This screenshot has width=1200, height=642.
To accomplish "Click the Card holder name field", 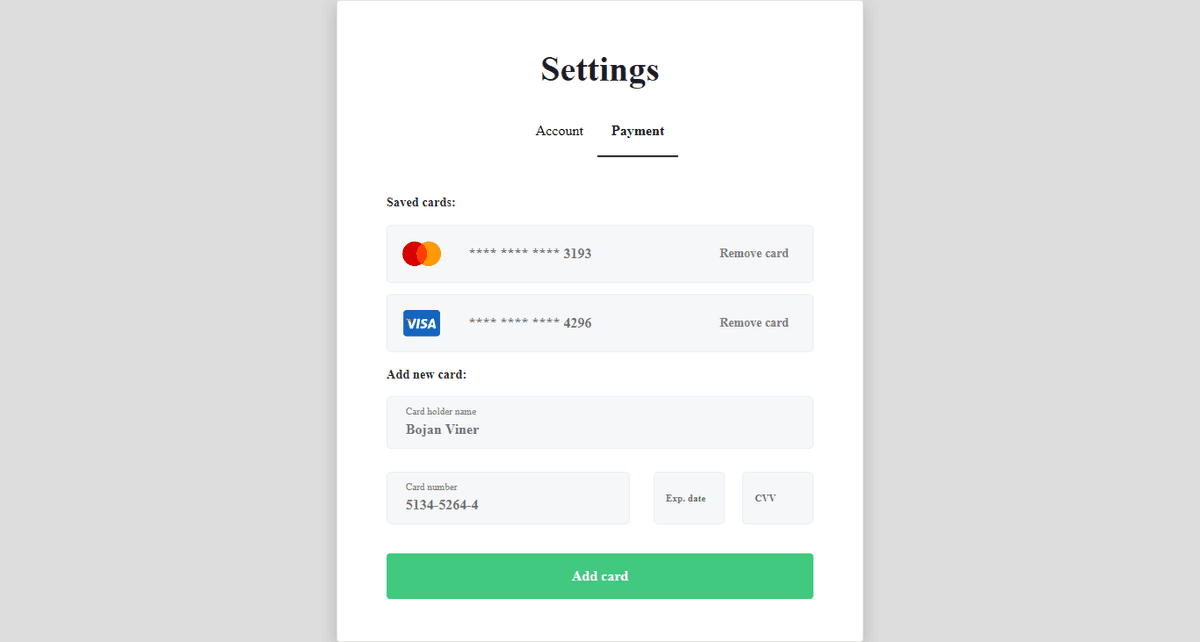I will tap(599, 422).
